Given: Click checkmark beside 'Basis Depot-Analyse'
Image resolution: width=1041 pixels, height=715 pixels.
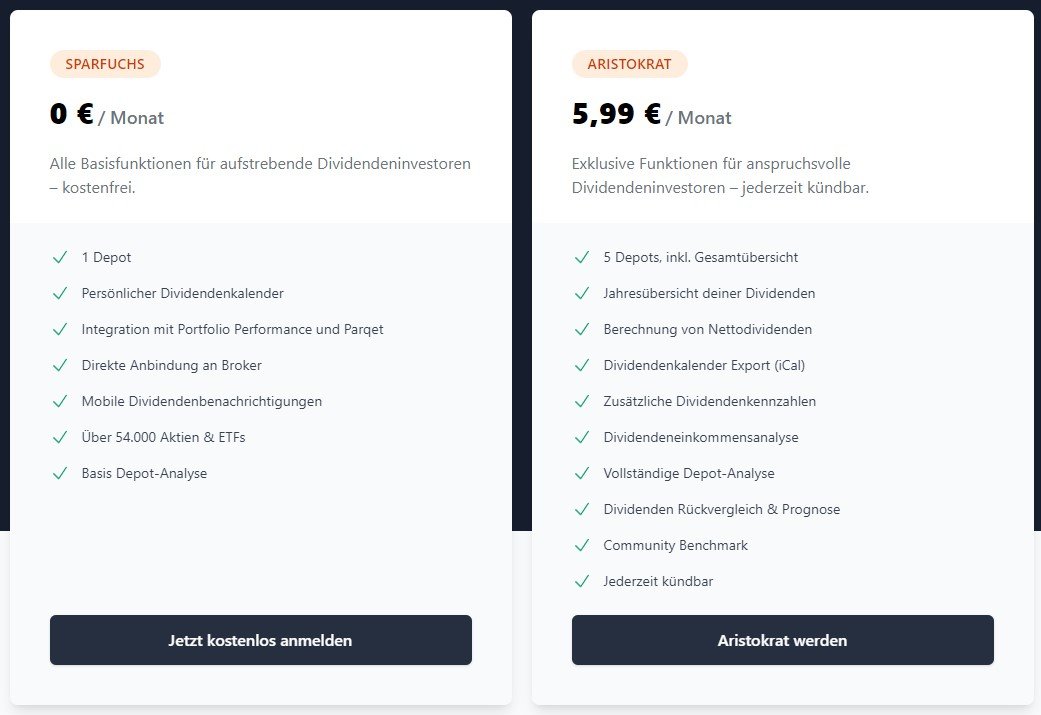Looking at the screenshot, I should coord(60,473).
